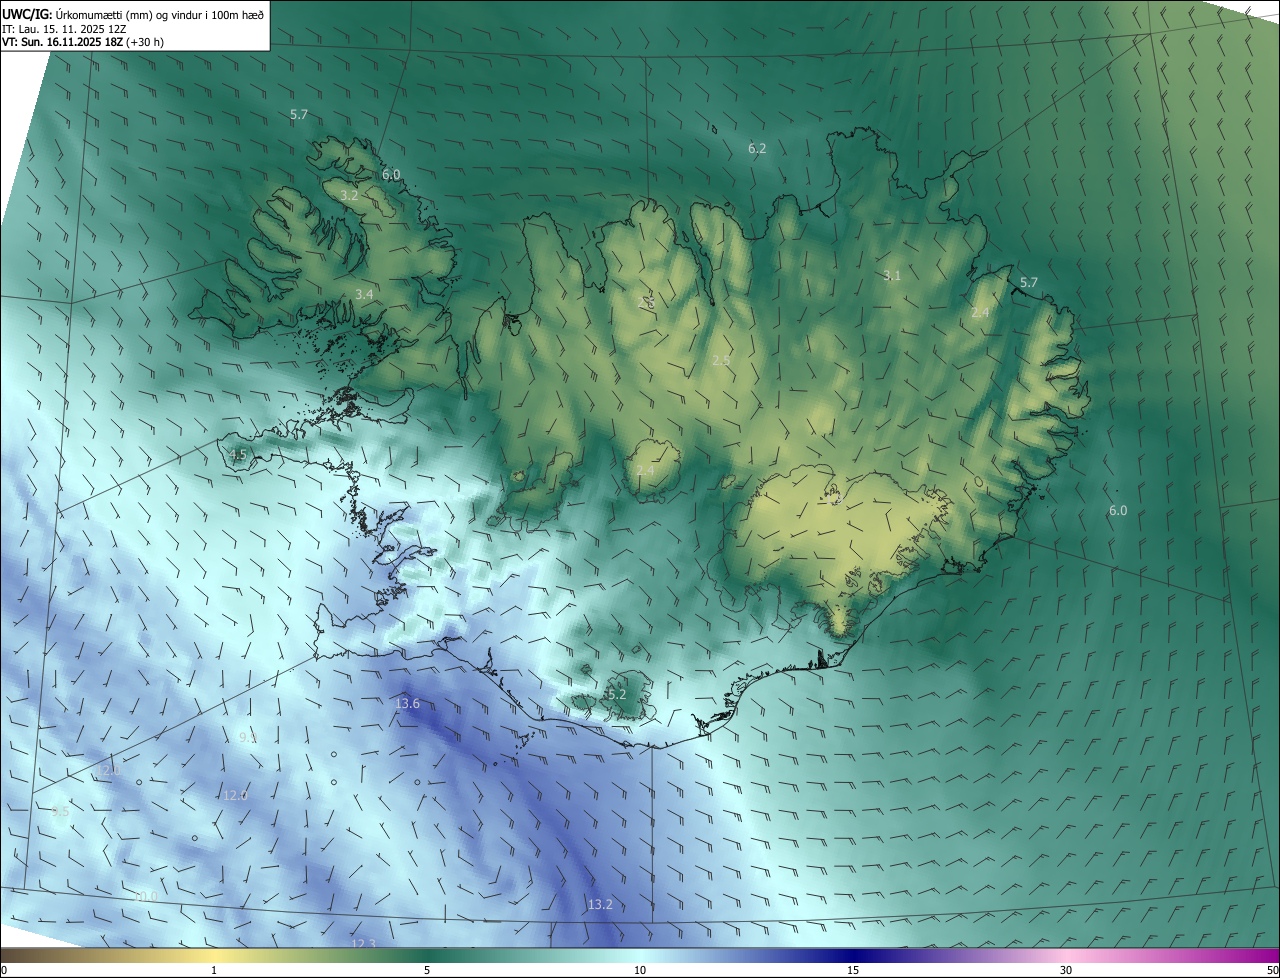Click the IT initialization time line

(65, 29)
